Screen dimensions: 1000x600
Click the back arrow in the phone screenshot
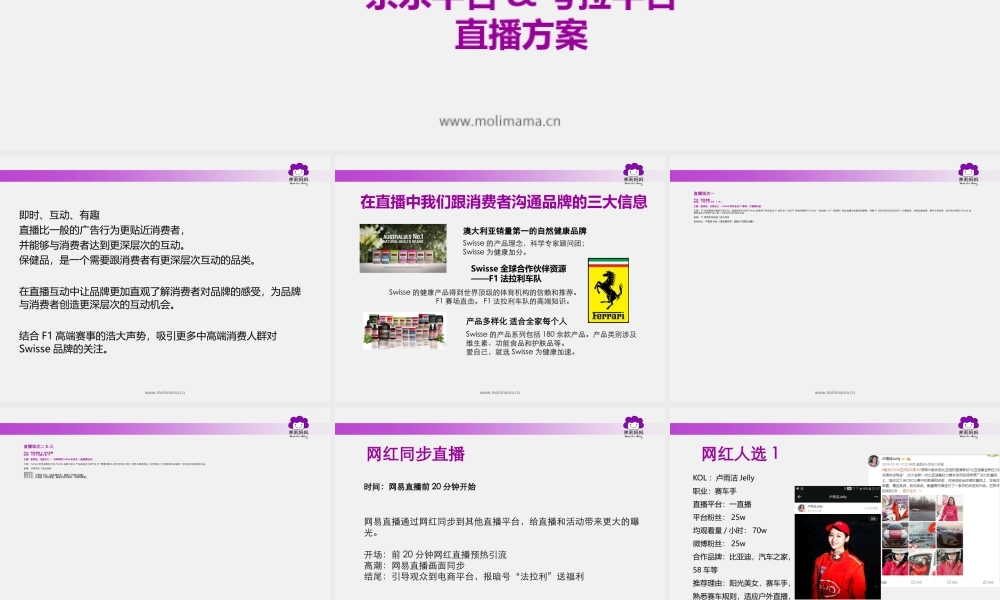coord(800,496)
